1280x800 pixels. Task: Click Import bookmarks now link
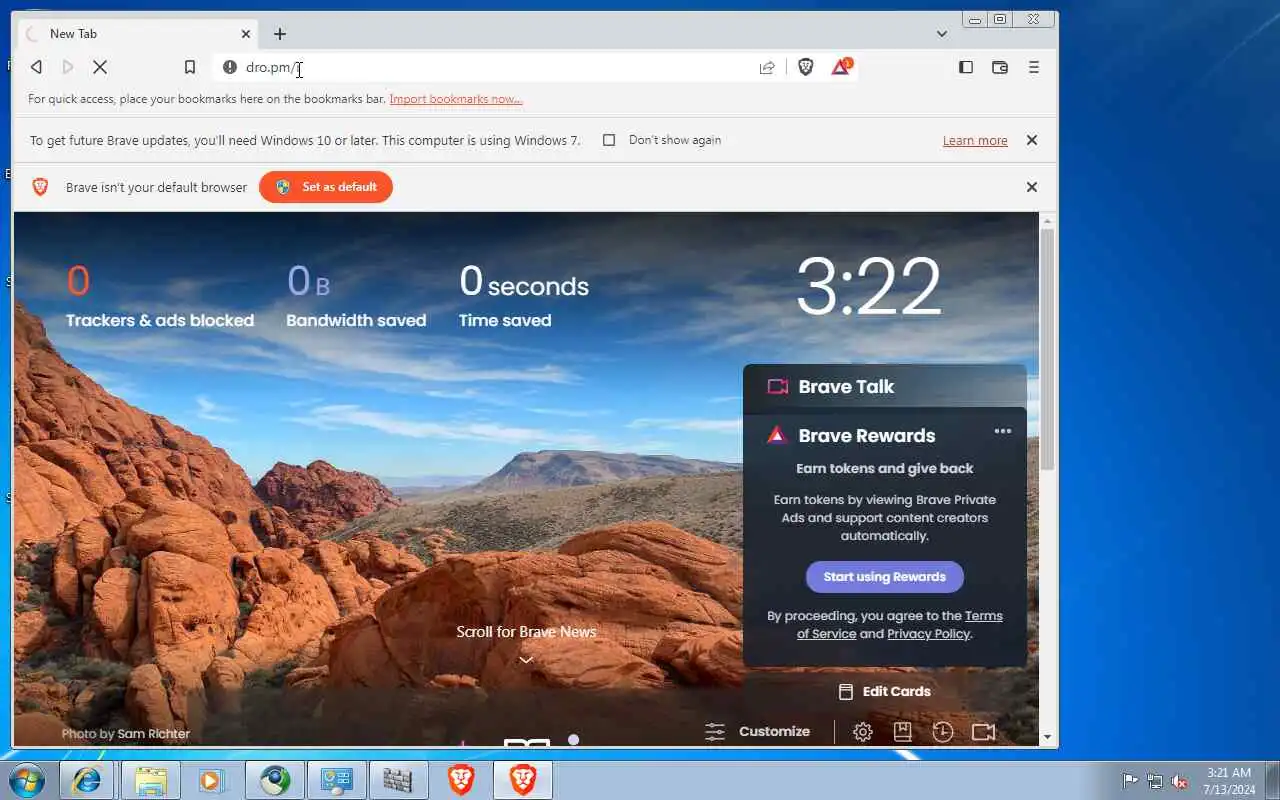point(456,99)
